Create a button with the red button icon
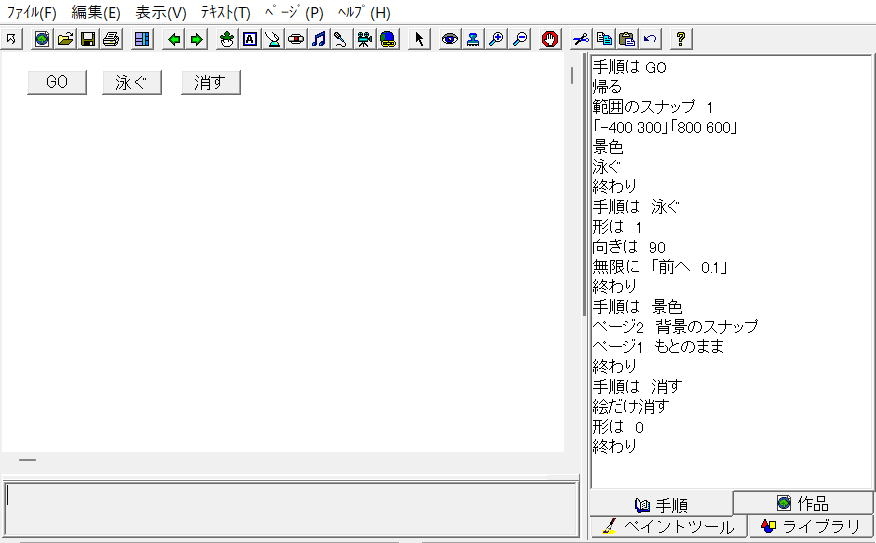 [296, 39]
